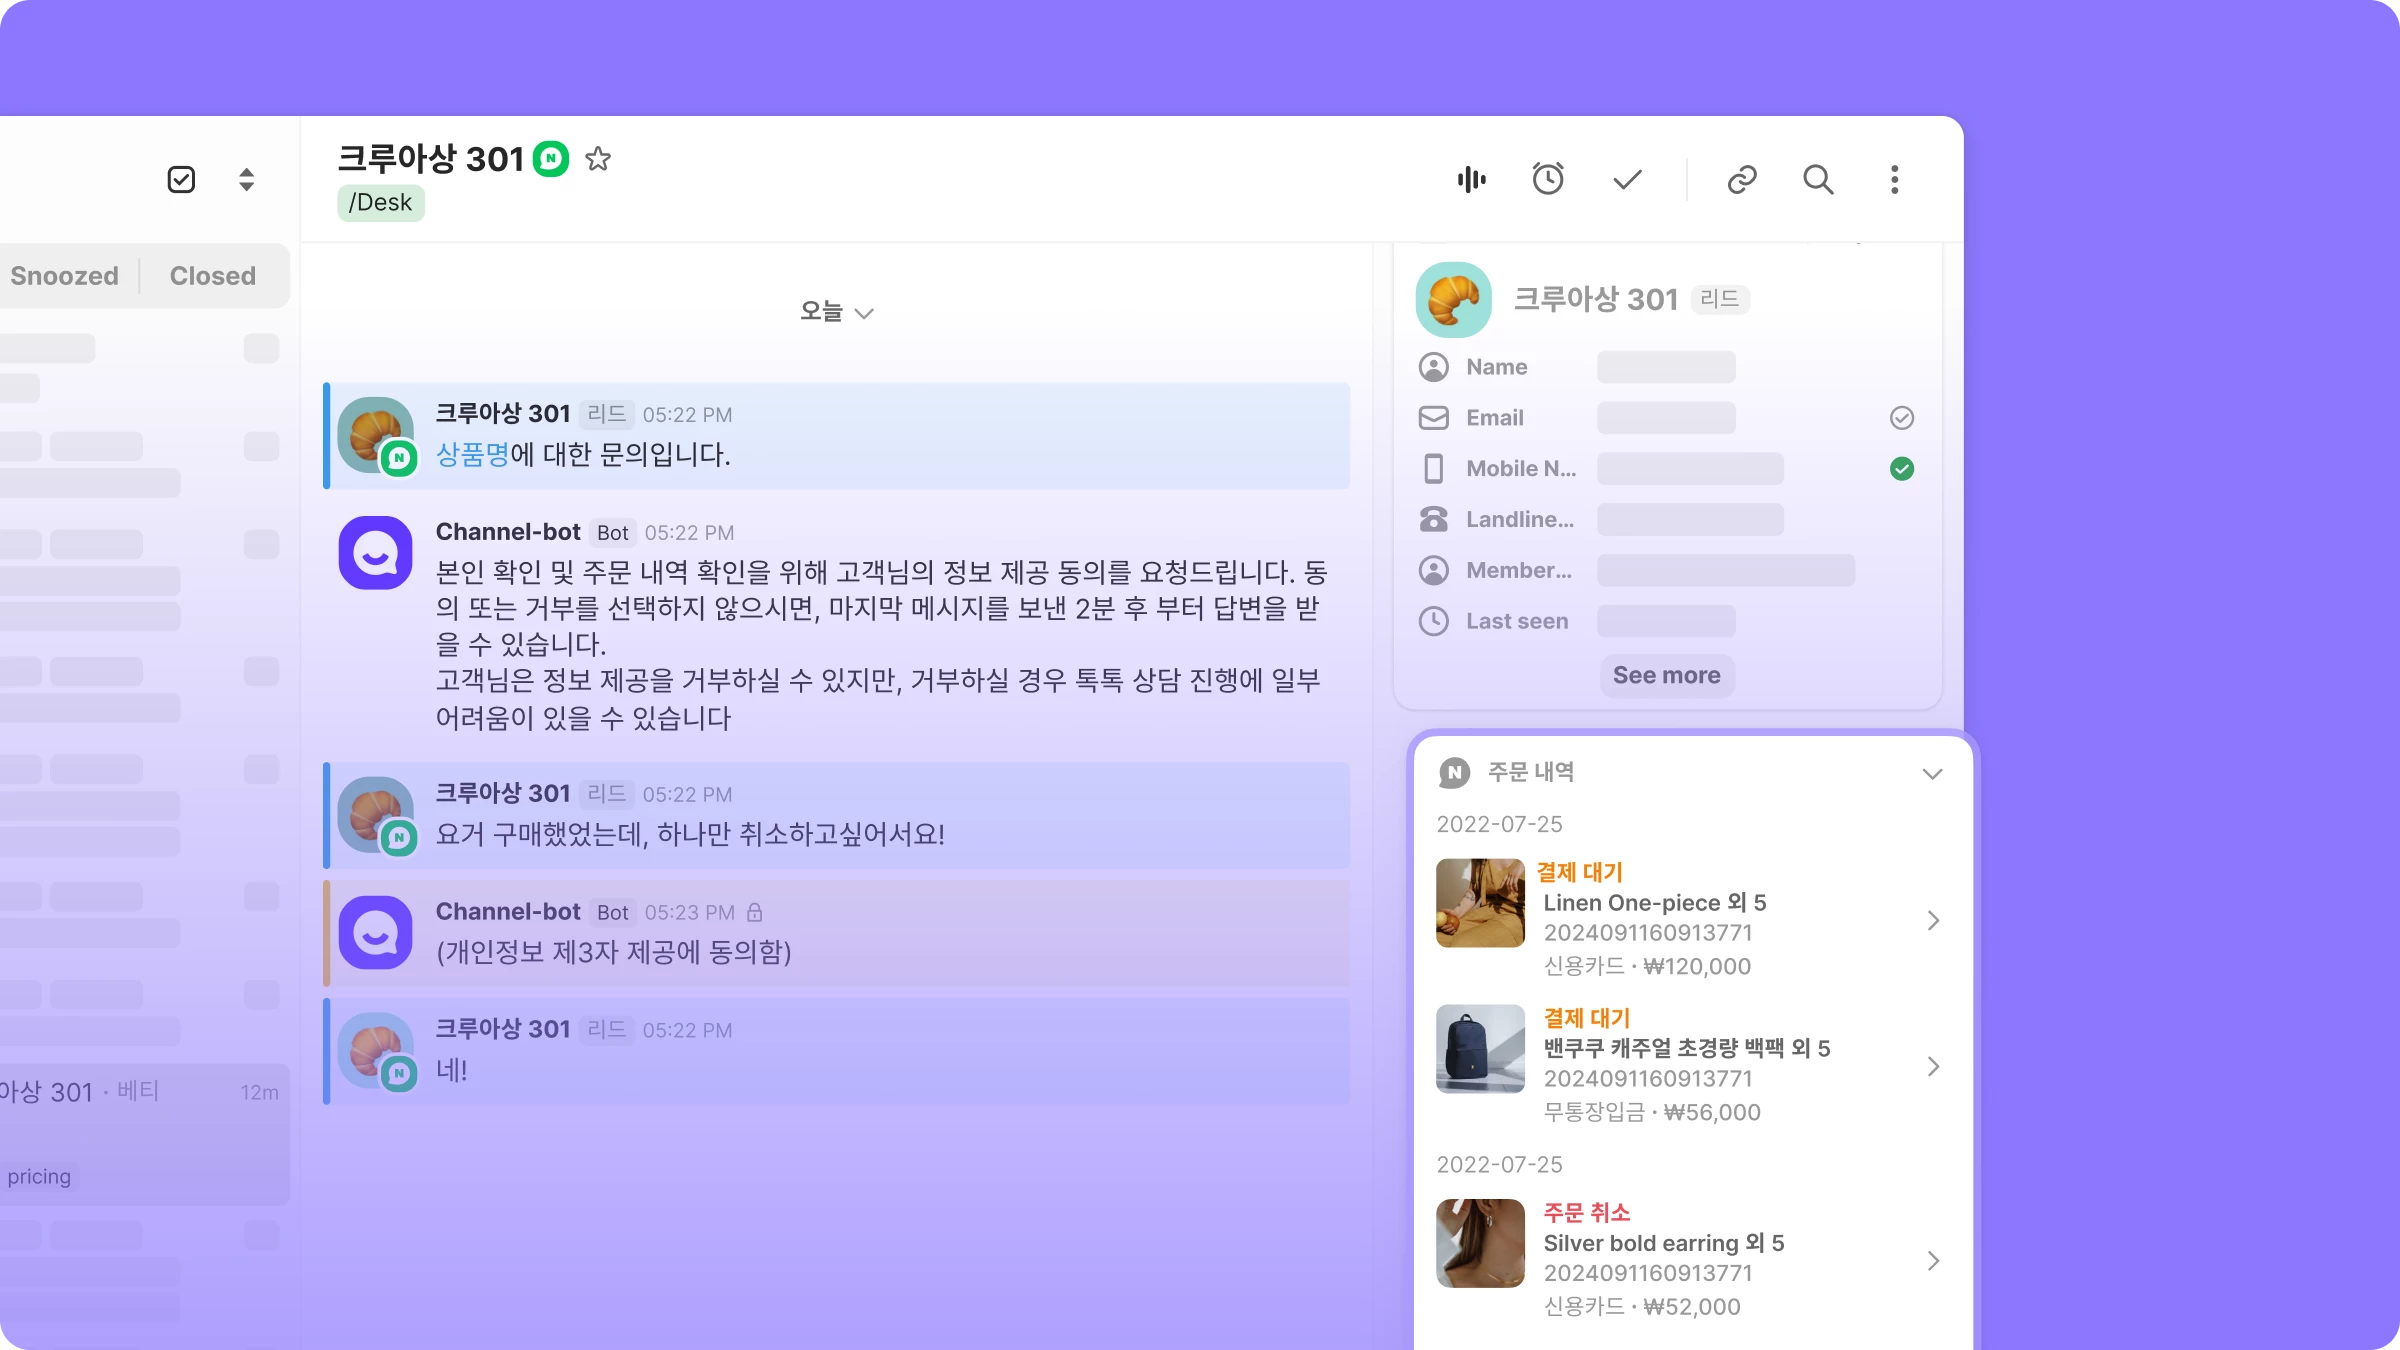Image resolution: width=2400 pixels, height=1350 pixels.
Task: Resolve the conversation via the checkmark icon
Action: click(x=1626, y=180)
